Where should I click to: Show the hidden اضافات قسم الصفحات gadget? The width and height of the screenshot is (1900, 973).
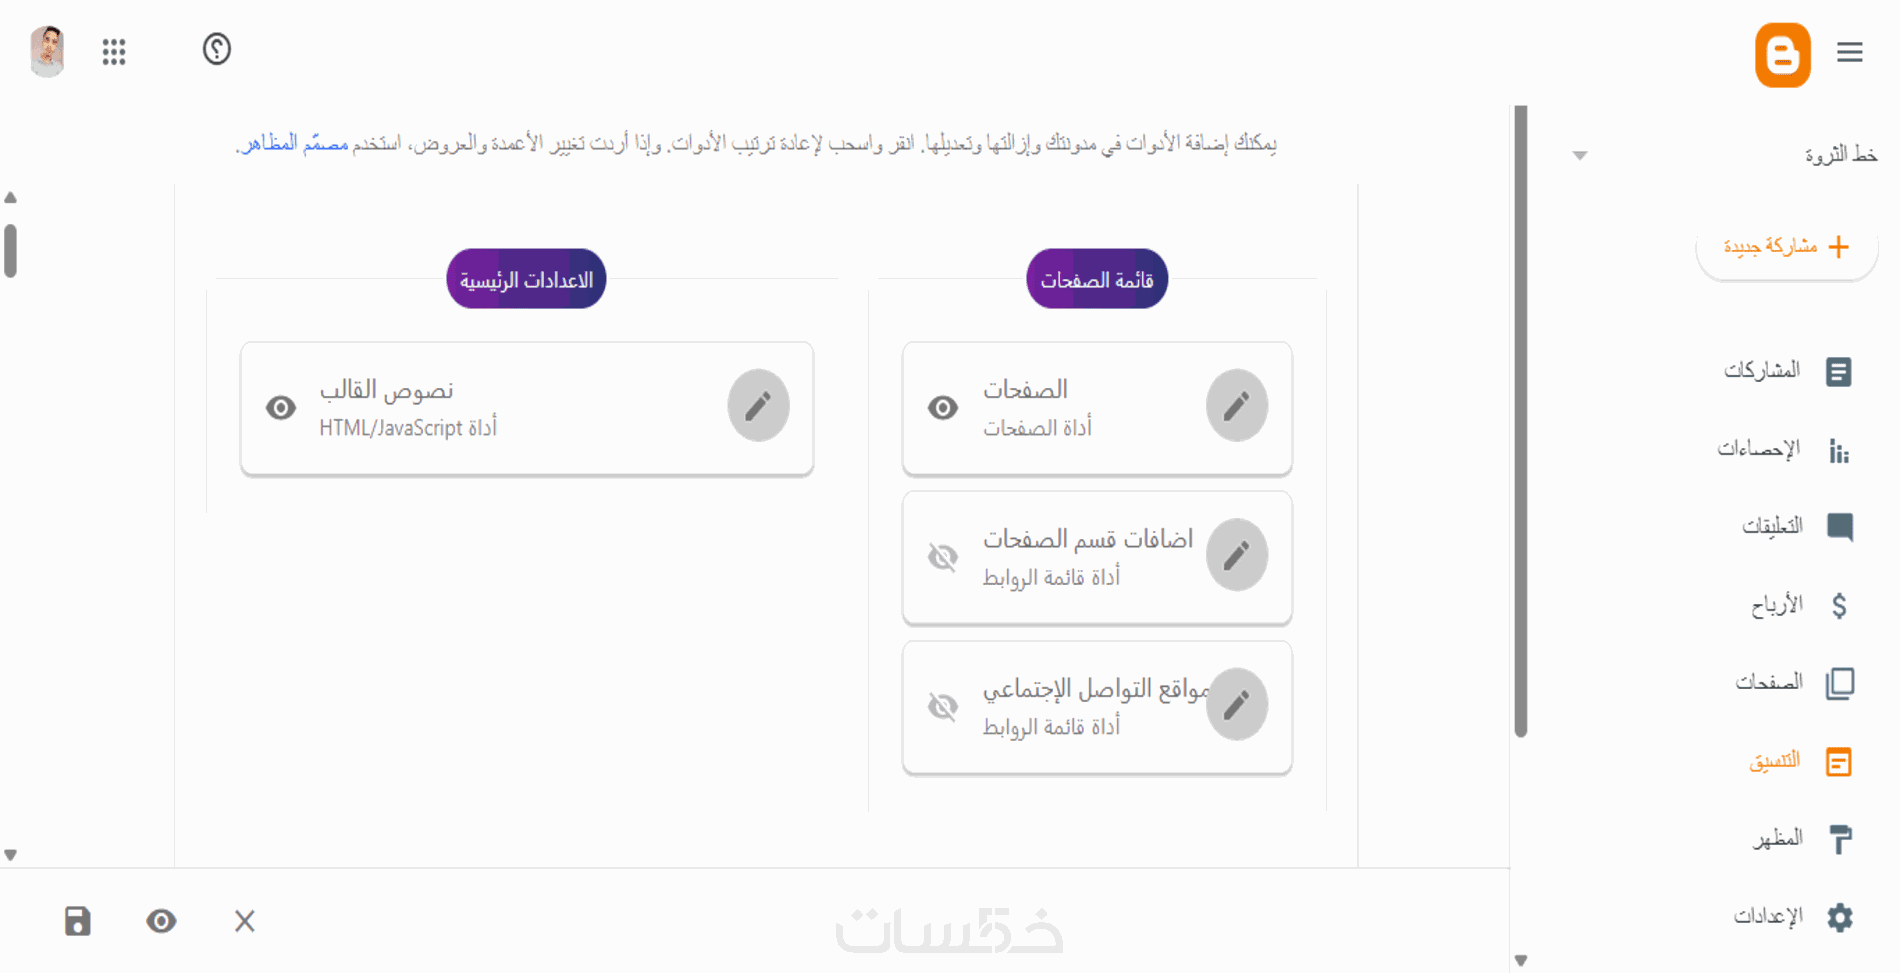[x=942, y=557]
